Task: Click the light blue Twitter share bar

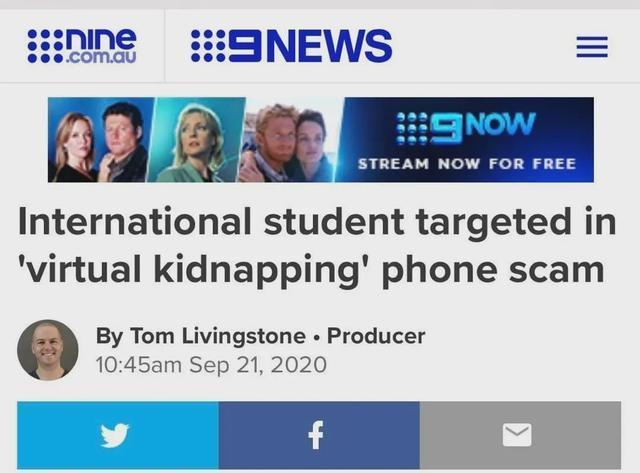Action: [x=118, y=435]
